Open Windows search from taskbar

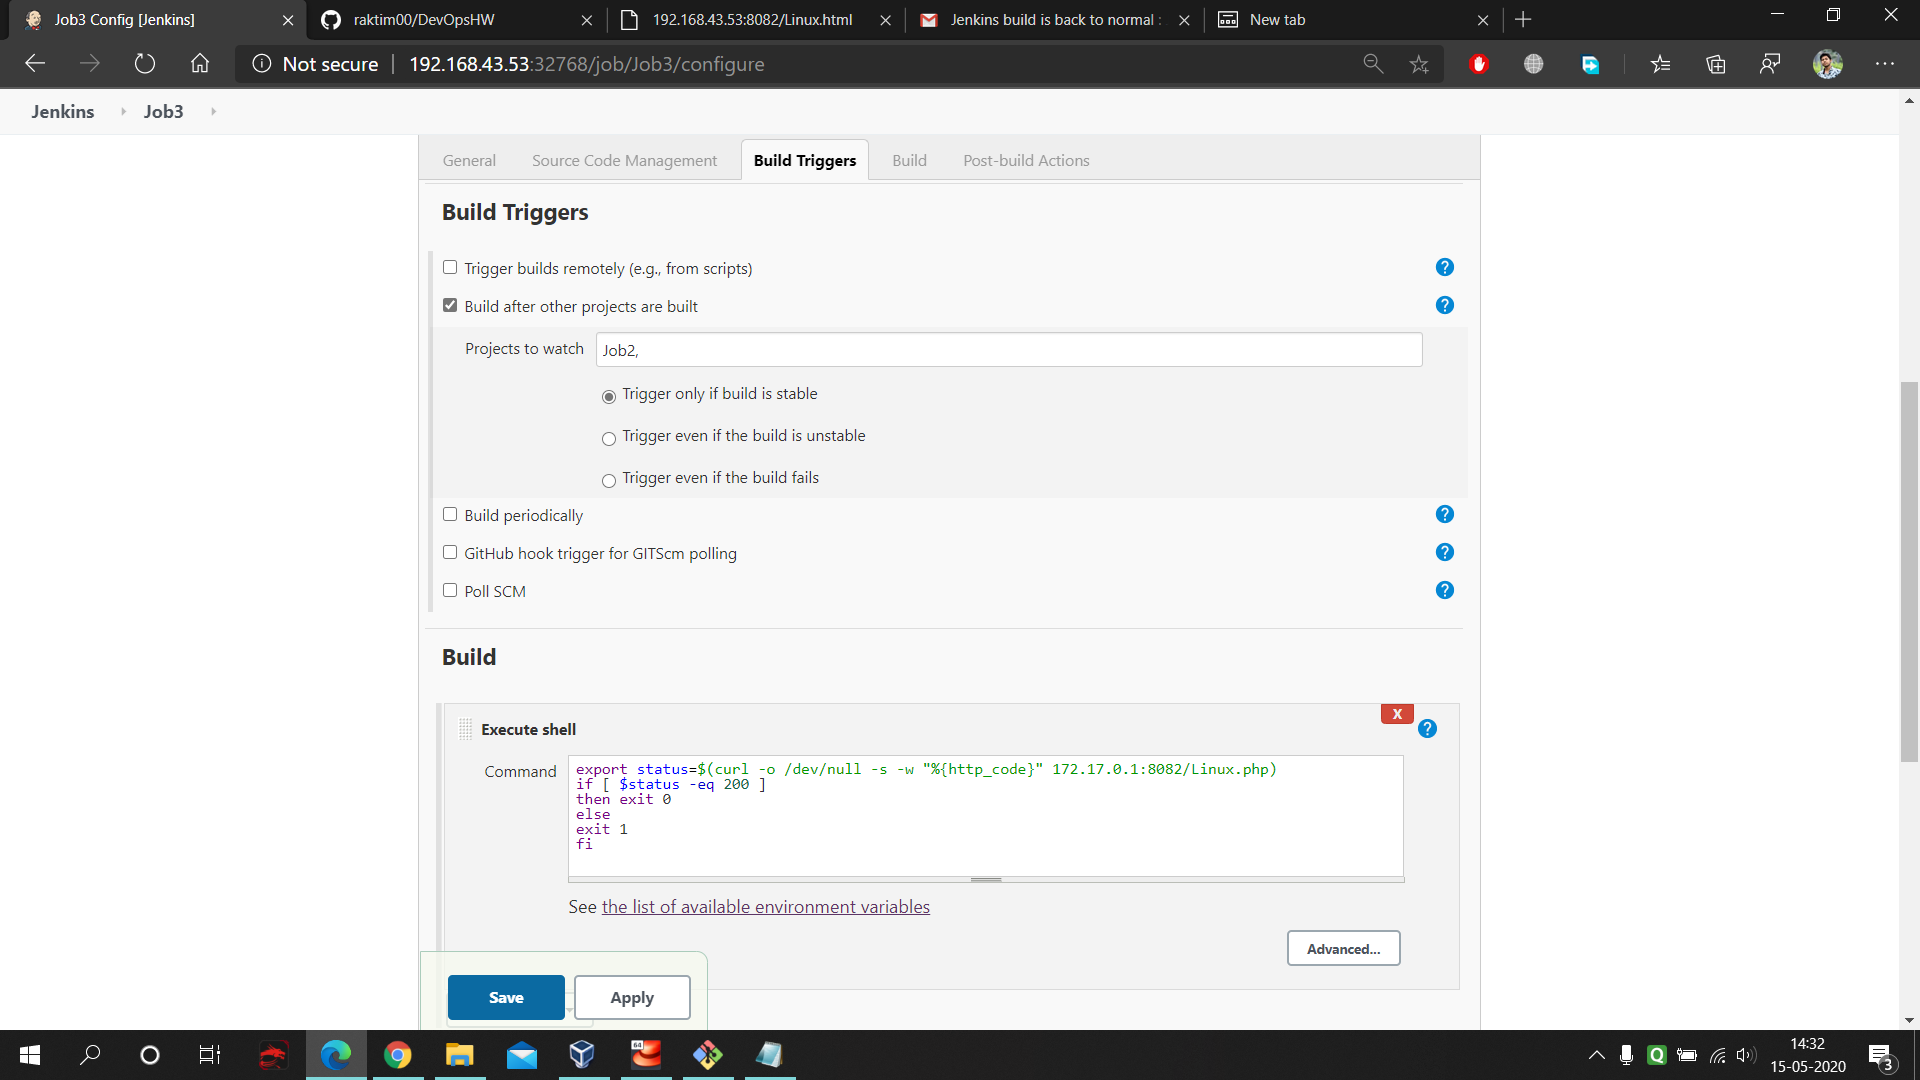[x=91, y=1055]
